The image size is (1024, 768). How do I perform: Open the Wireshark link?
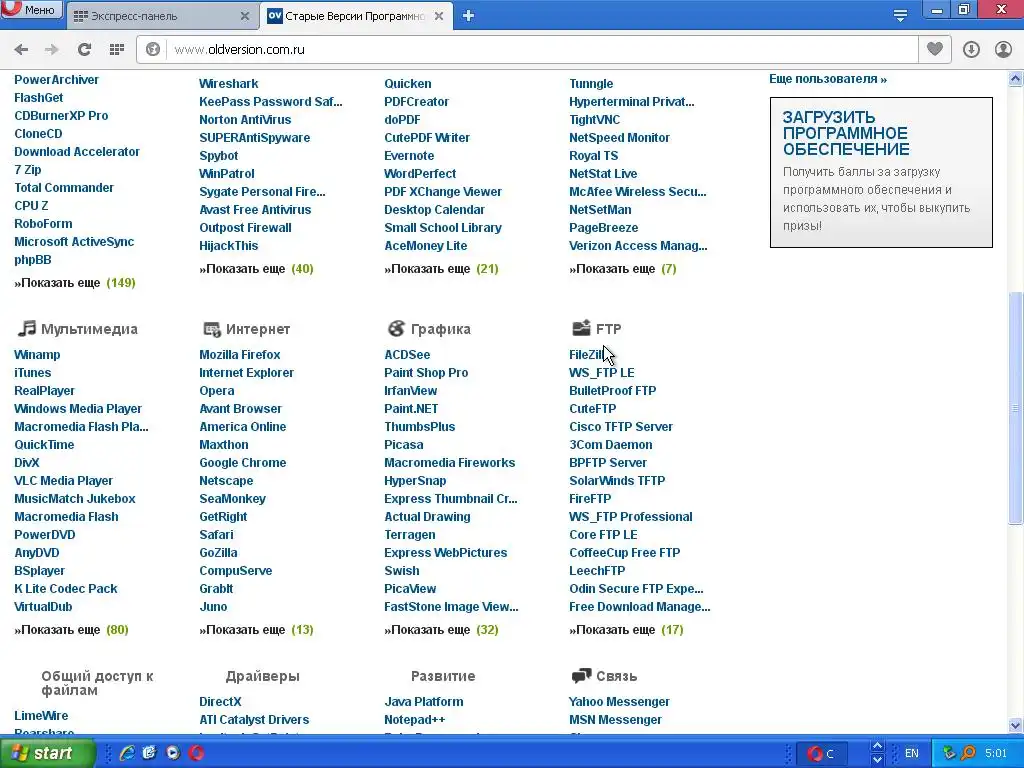click(229, 84)
